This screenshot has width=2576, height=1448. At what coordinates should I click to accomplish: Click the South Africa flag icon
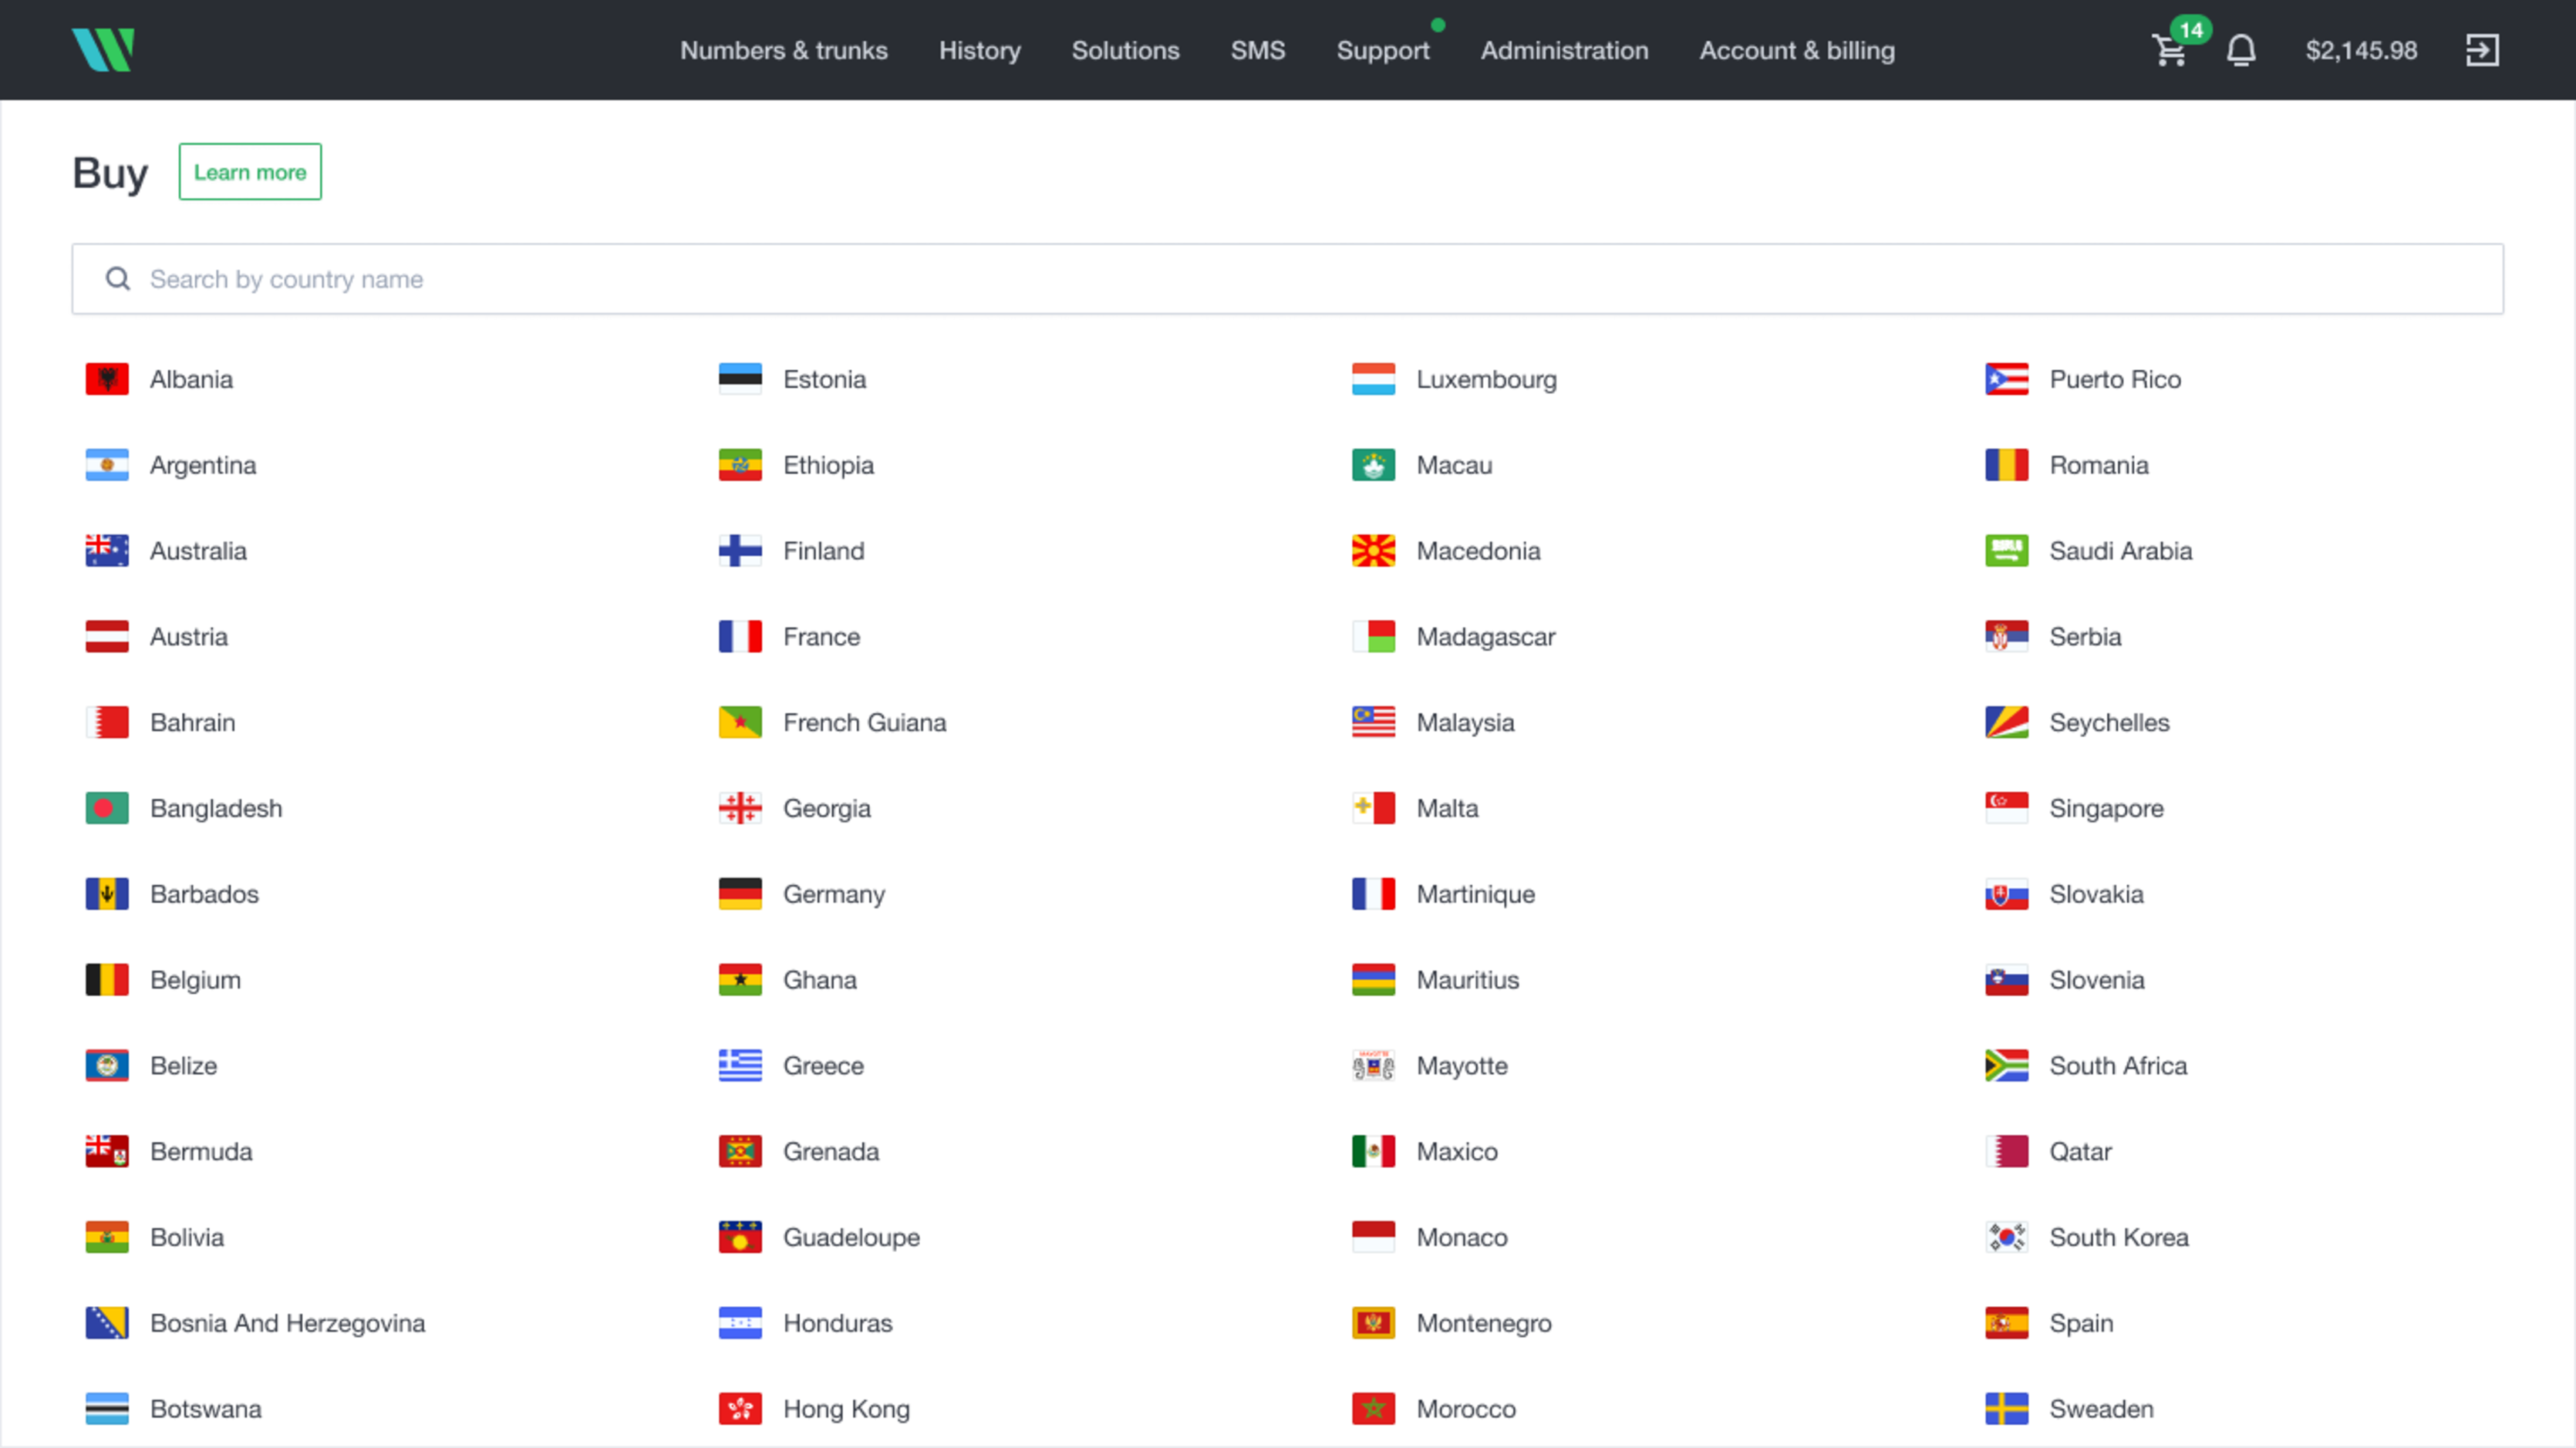[x=2006, y=1066]
